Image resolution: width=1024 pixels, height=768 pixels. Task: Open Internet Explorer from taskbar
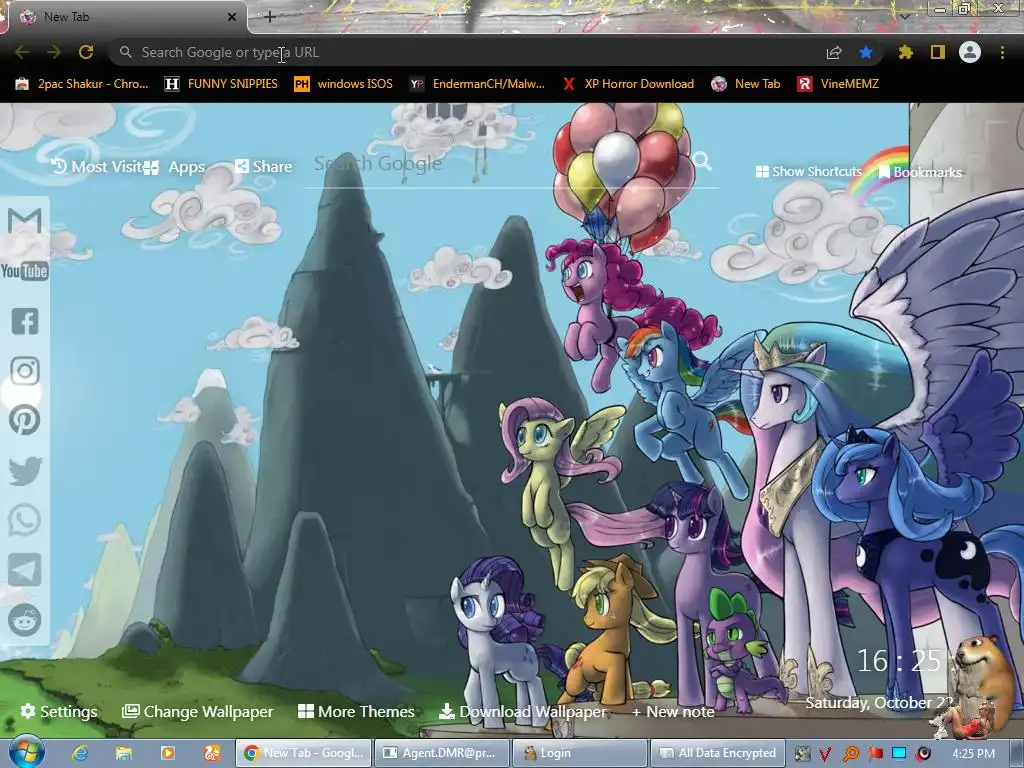(x=81, y=753)
